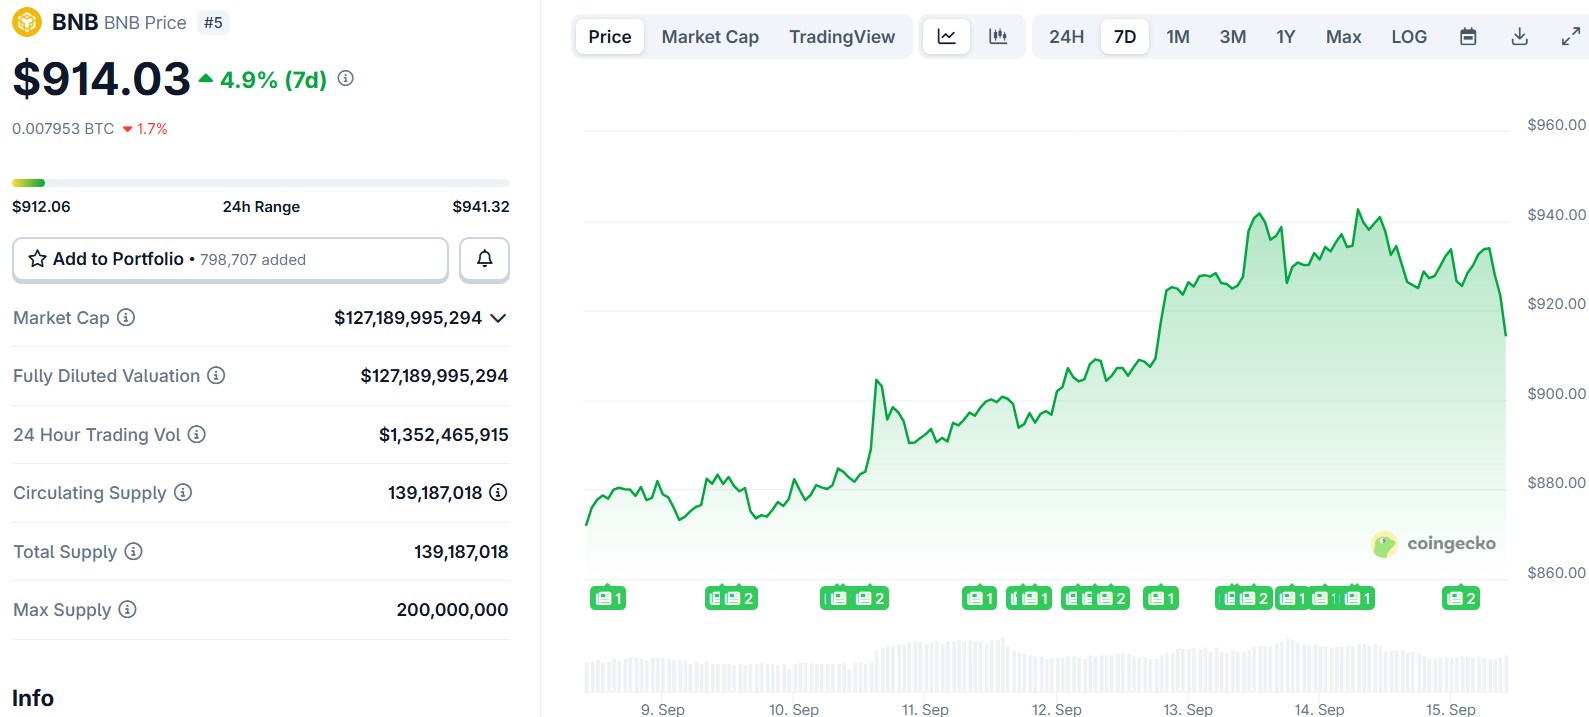Click the bell price alert button

484,259
